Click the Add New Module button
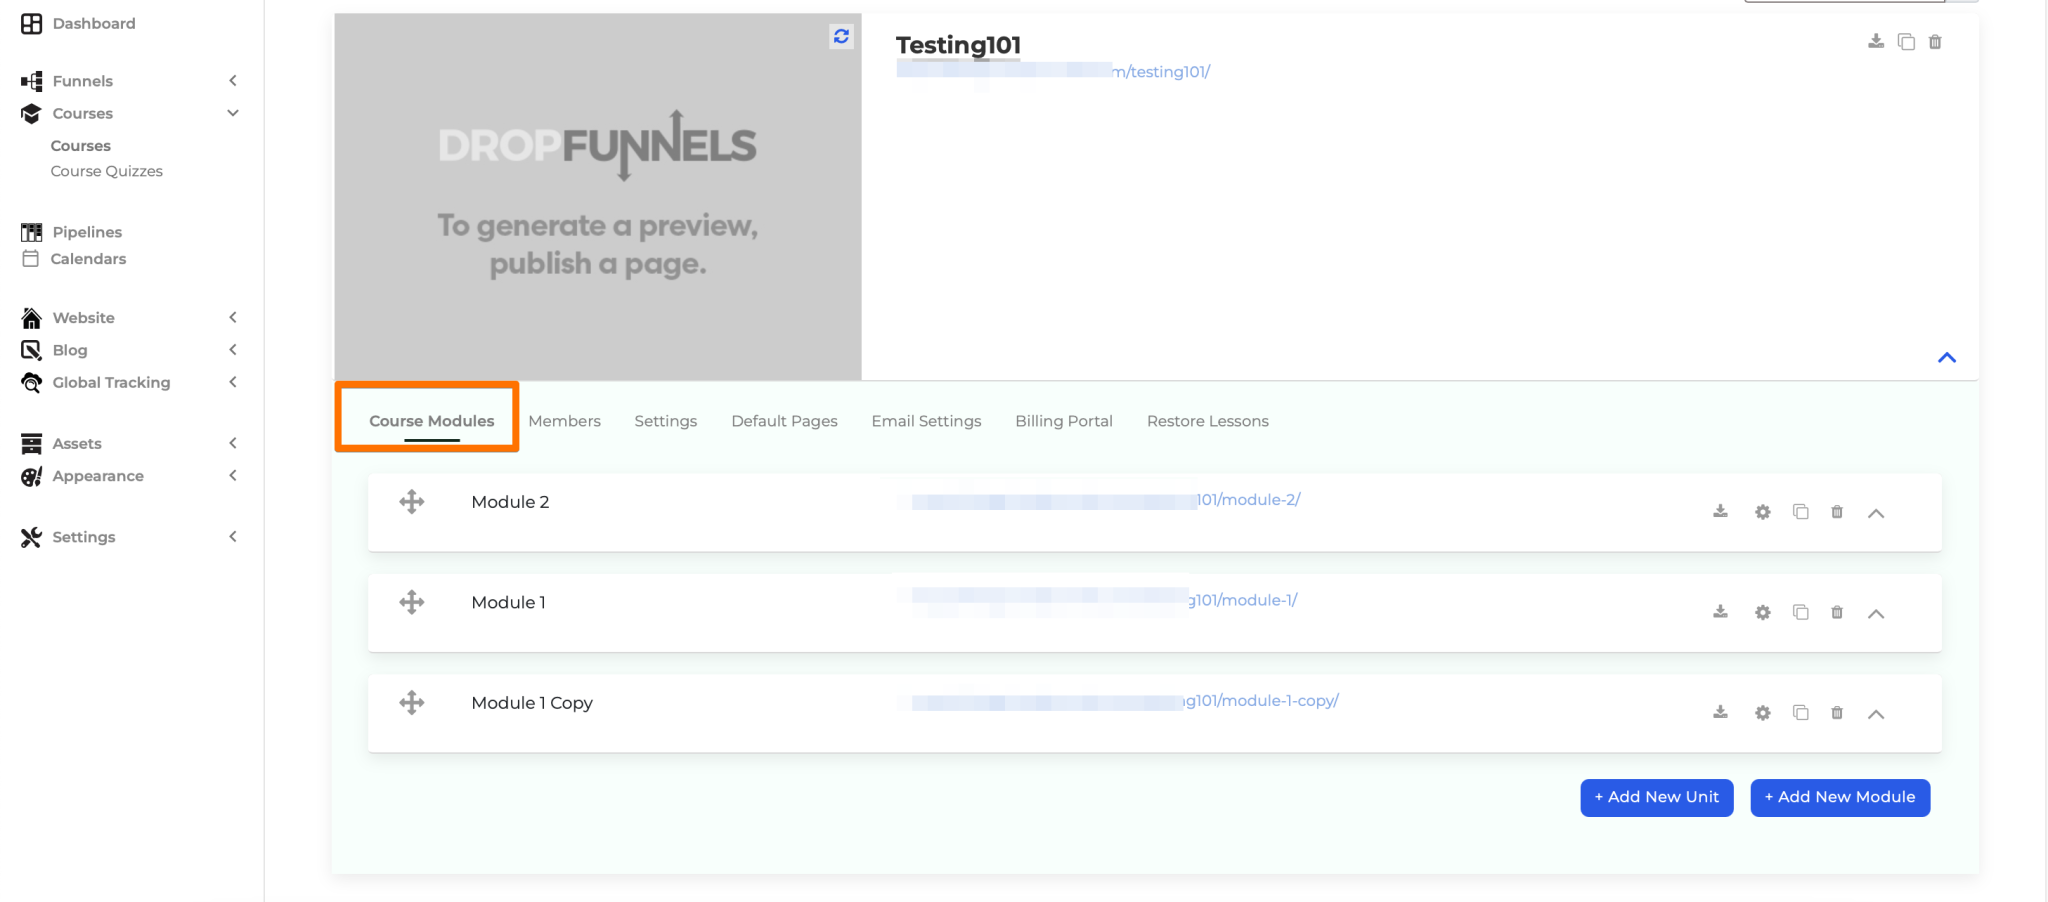Image resolution: width=2048 pixels, height=902 pixels. pyautogui.click(x=1839, y=797)
